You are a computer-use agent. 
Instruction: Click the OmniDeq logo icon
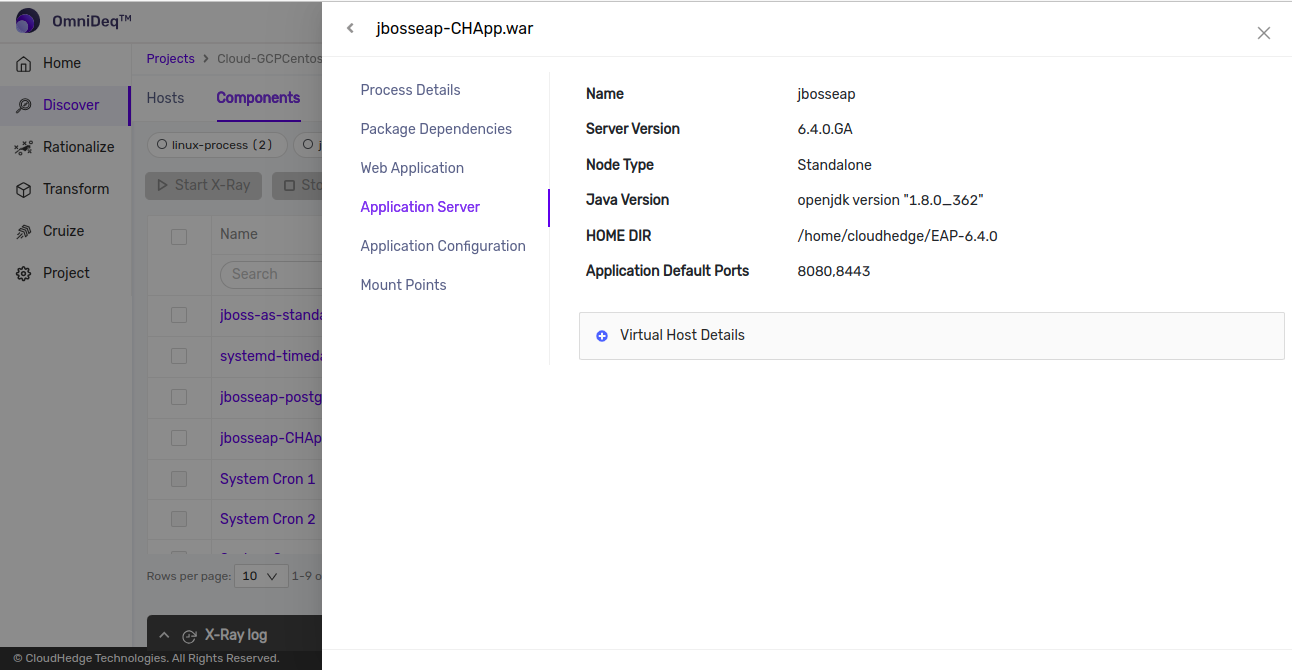click(x=28, y=21)
